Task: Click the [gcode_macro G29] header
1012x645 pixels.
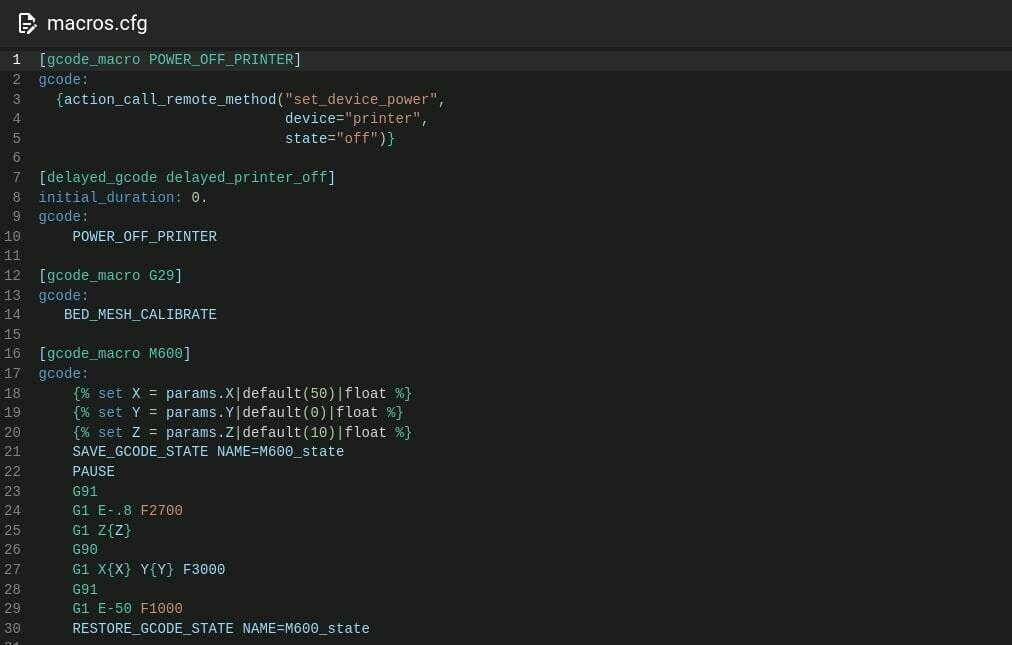Action: tap(110, 276)
